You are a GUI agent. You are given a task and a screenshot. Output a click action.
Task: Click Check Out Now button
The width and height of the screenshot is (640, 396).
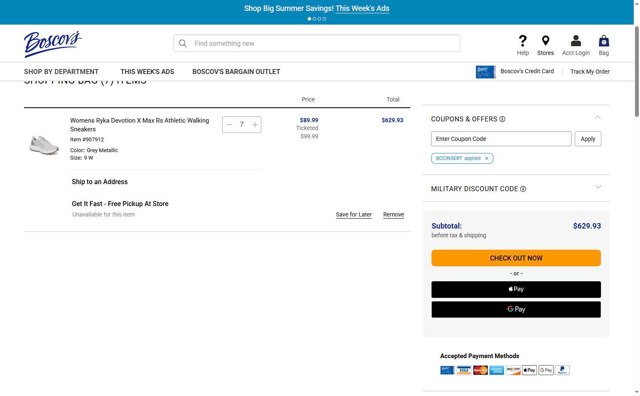click(x=516, y=258)
